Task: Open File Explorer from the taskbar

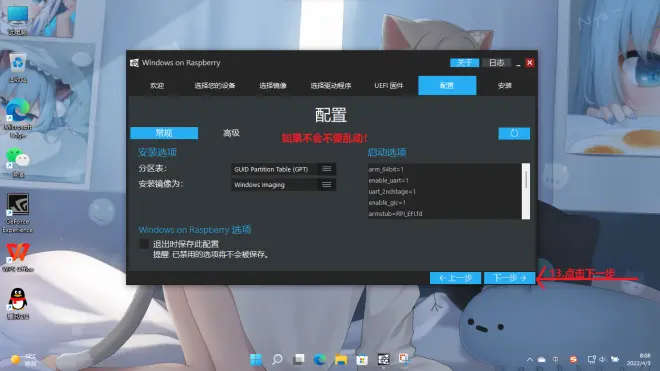Action: coord(341,359)
